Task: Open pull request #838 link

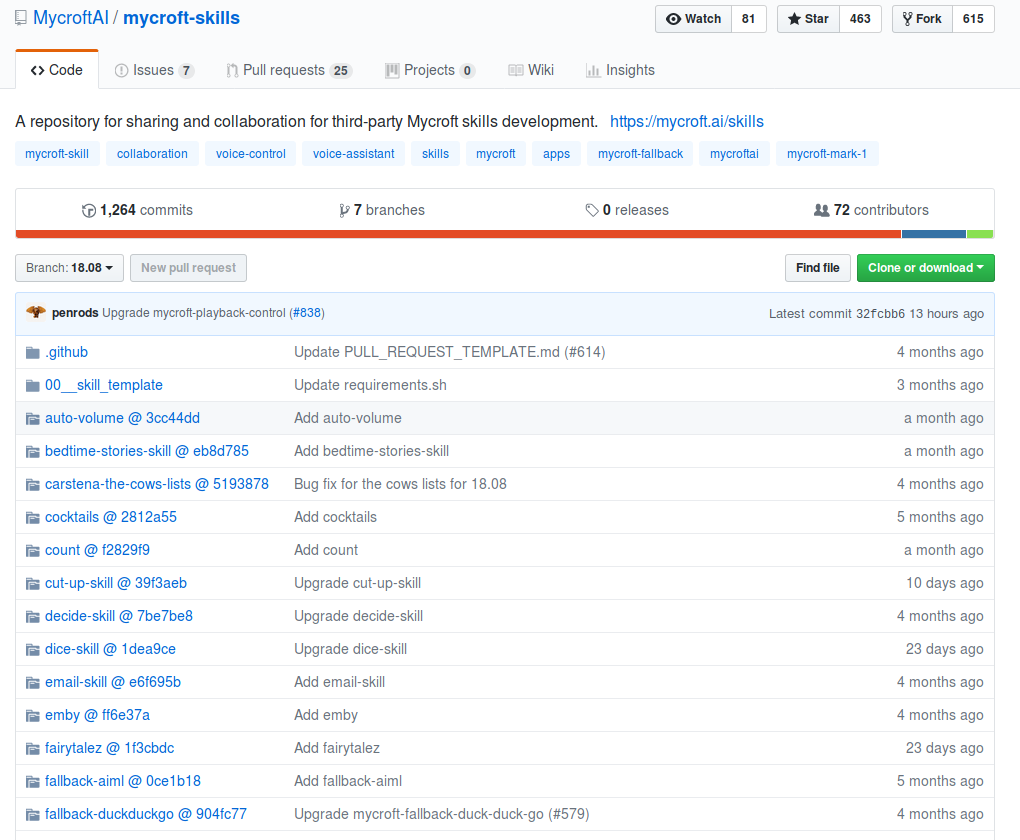Action: (x=307, y=313)
